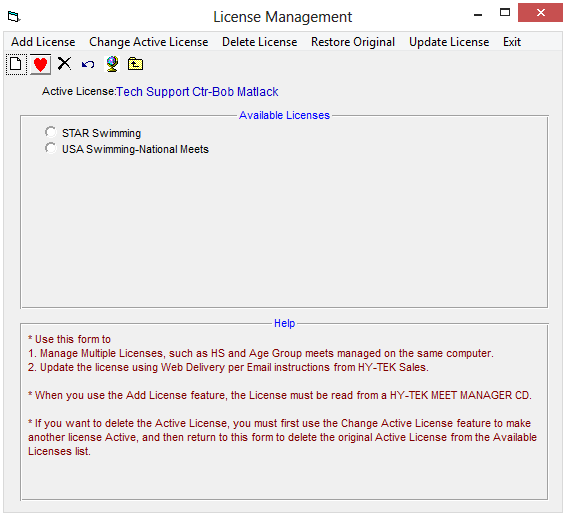Click the Available Licenses group heading
This screenshot has height=518, width=568.
pyautogui.click(x=284, y=115)
